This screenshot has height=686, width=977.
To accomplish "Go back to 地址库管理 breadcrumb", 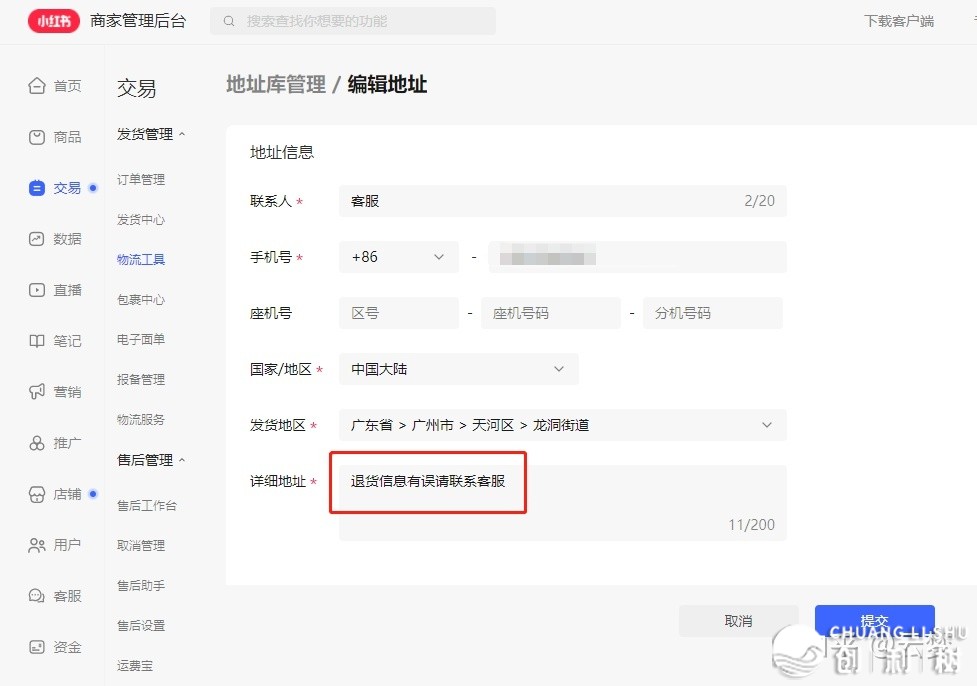I will (275, 84).
